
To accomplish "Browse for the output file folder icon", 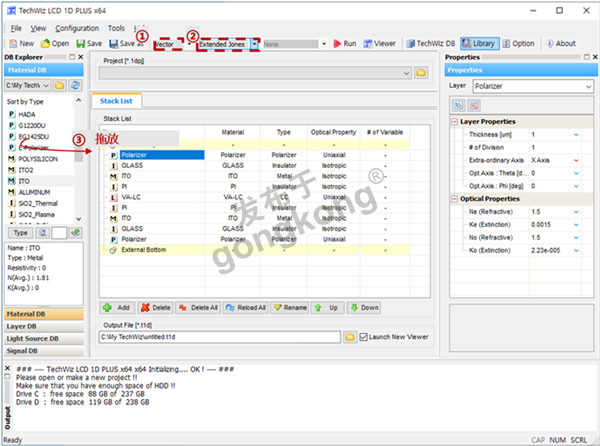I will click(350, 337).
